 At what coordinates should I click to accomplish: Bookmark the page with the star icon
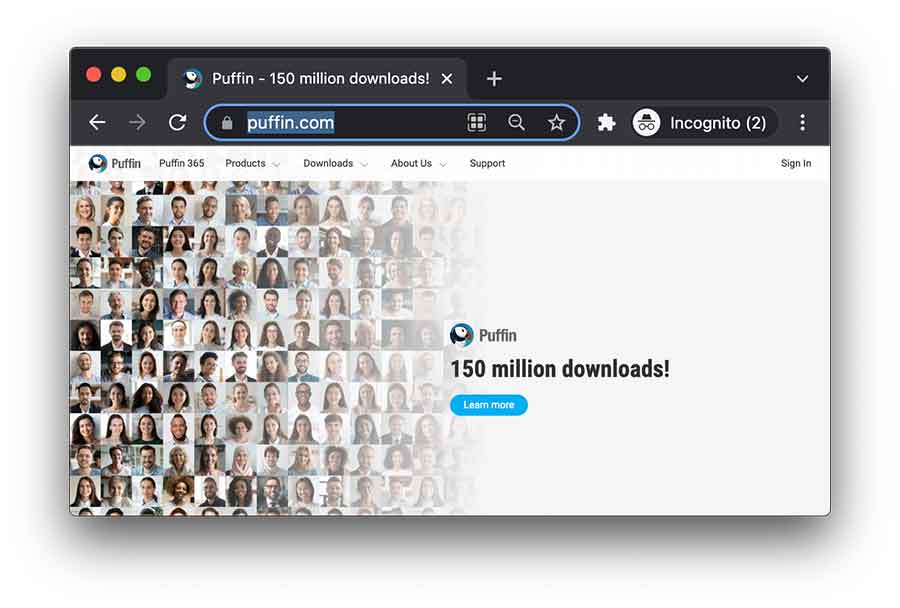pos(556,122)
